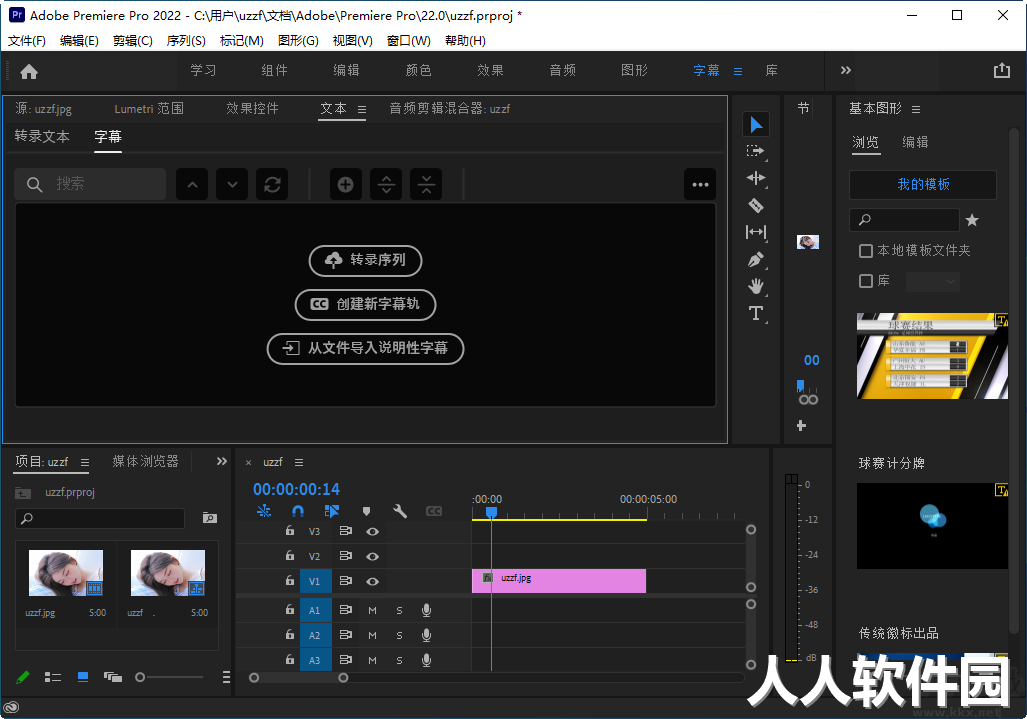Select the Slip tool

756,232
